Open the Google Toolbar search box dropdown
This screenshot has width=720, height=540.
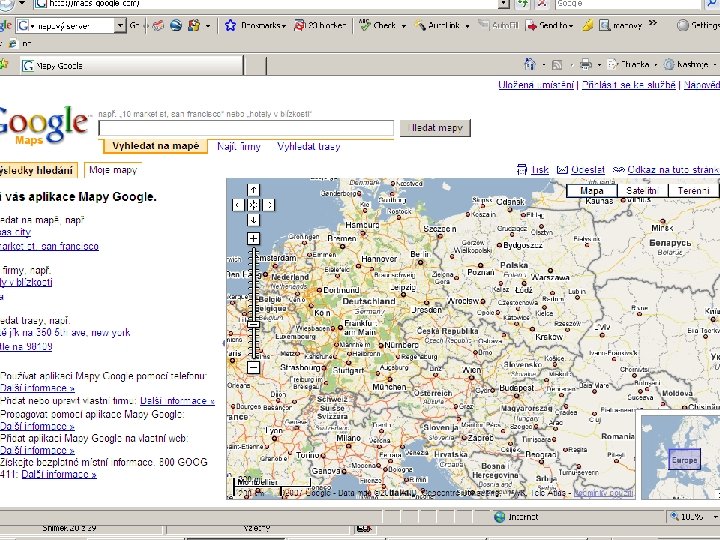(120, 26)
